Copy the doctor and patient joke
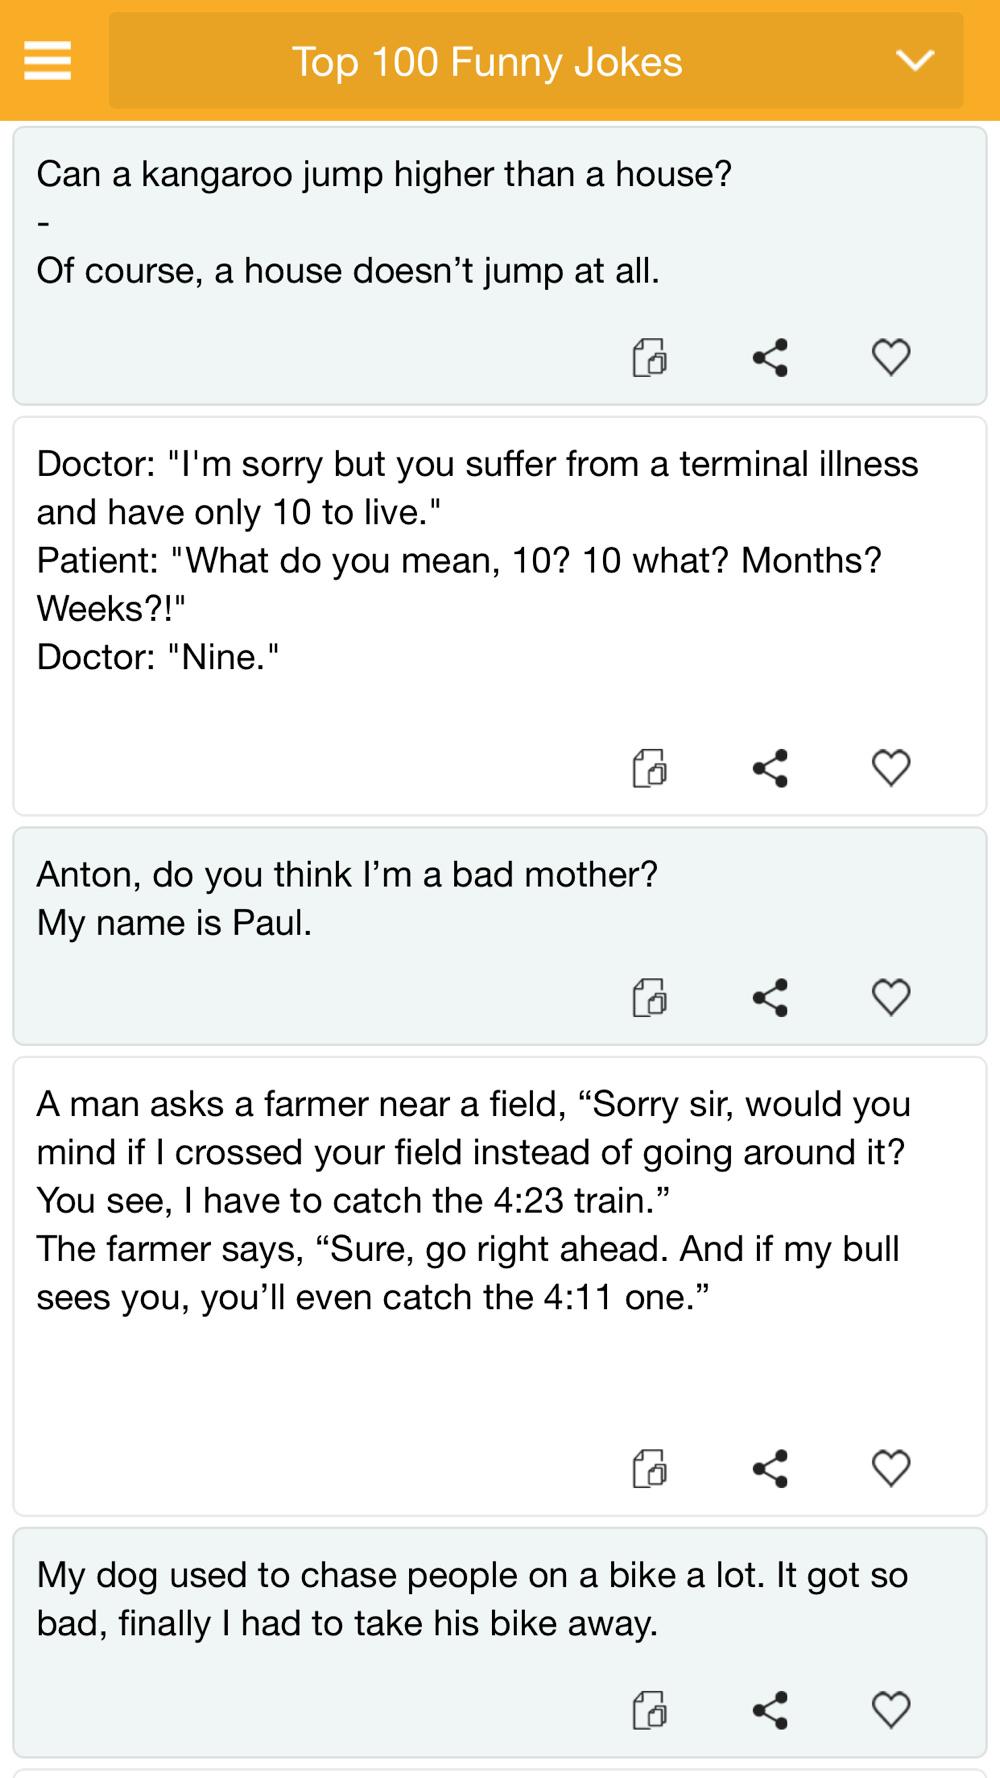Image resolution: width=1000 pixels, height=1778 pixels. [x=650, y=768]
